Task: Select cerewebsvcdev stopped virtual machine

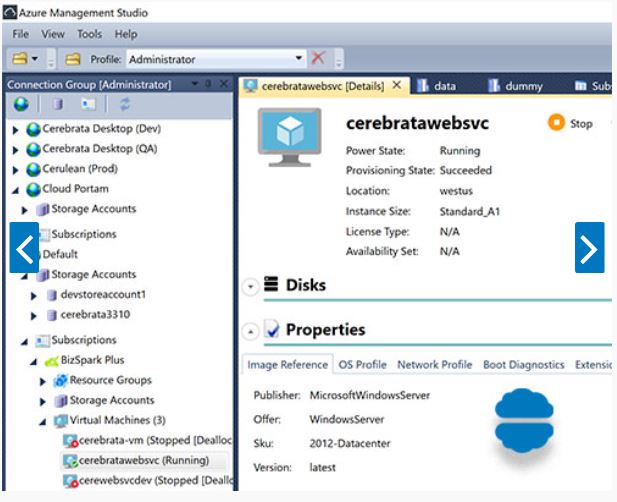Action: 155,480
